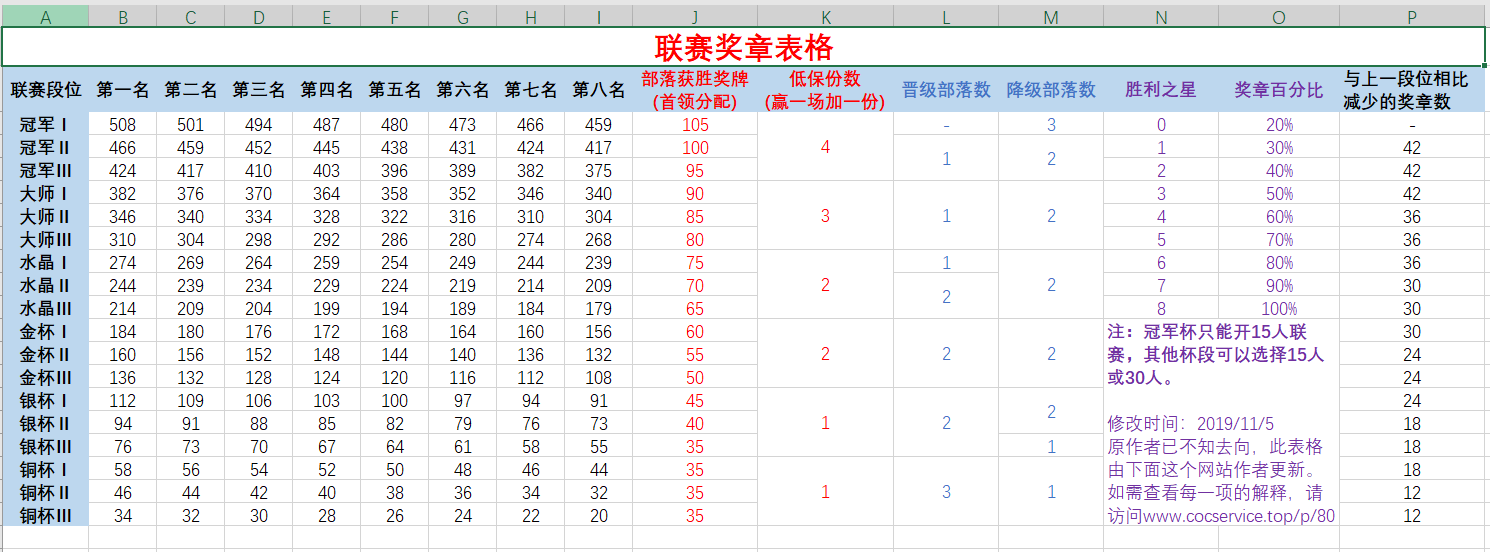Click 第一名 value 382 in 大师 I row
This screenshot has width=1490, height=552.
point(123,194)
